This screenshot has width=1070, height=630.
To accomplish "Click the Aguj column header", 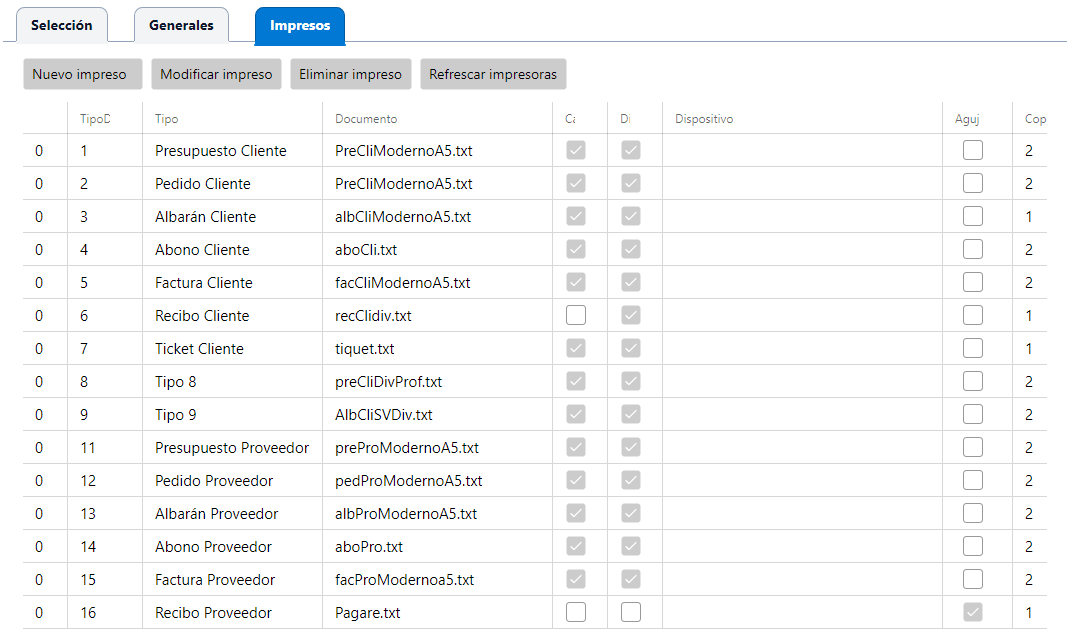I will (977, 119).
